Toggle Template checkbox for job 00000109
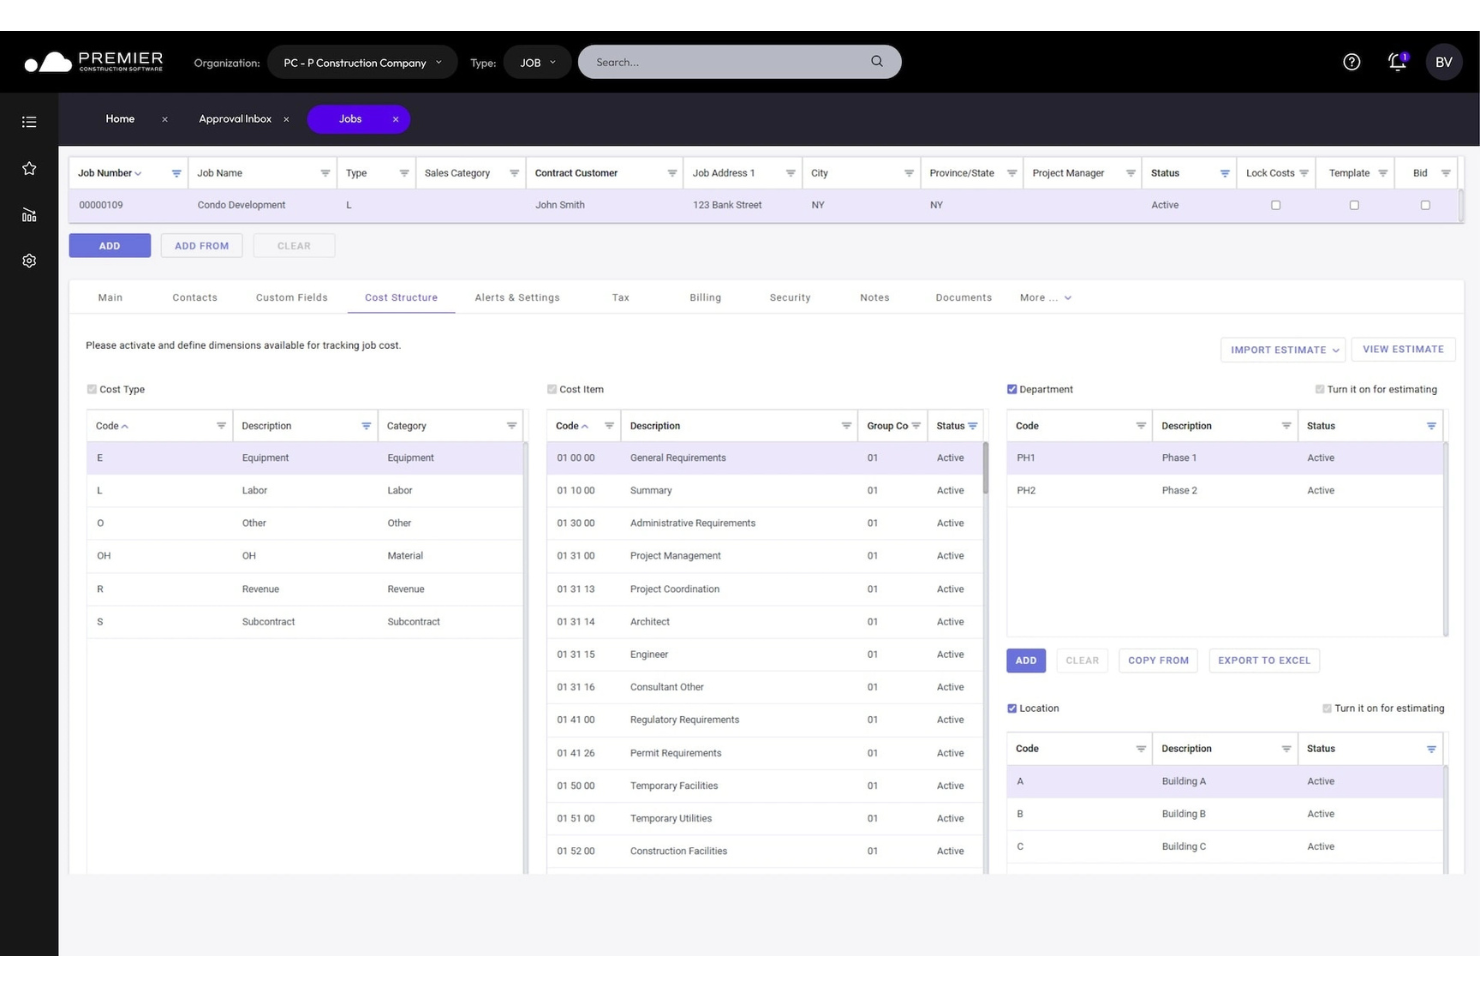Image resolution: width=1480 pixels, height=987 pixels. [1354, 205]
